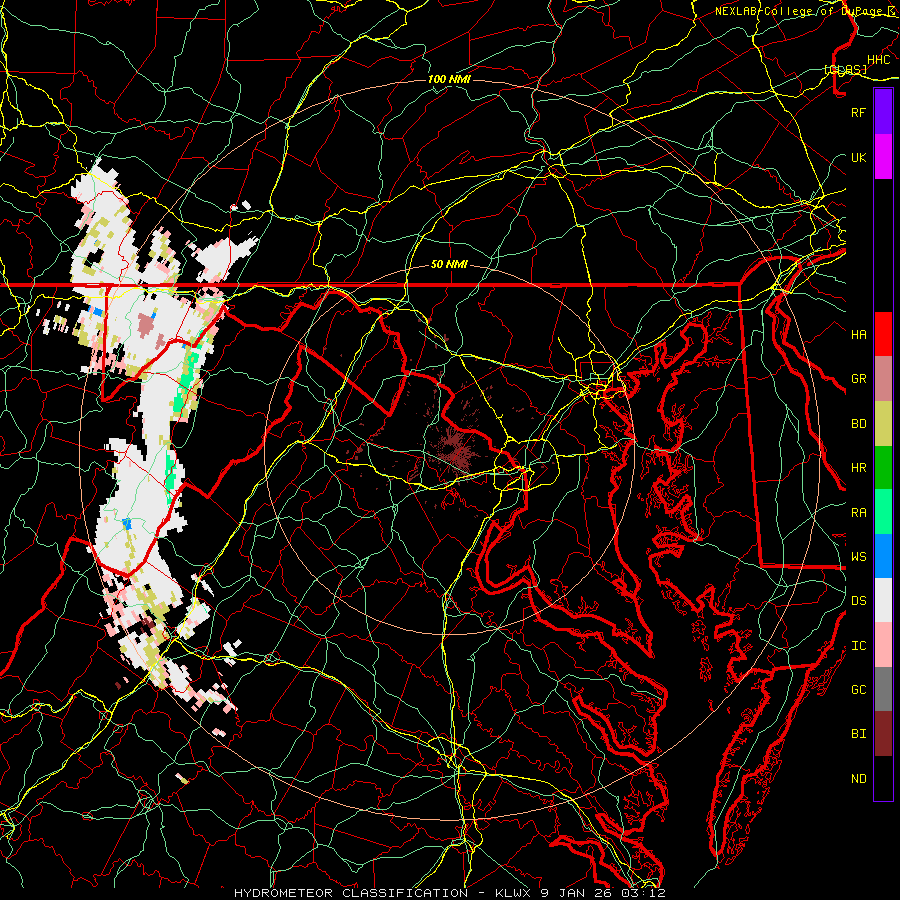Image resolution: width=900 pixels, height=900 pixels.
Task: Select the olive yellow BD legend swatch
Action: click(x=883, y=424)
